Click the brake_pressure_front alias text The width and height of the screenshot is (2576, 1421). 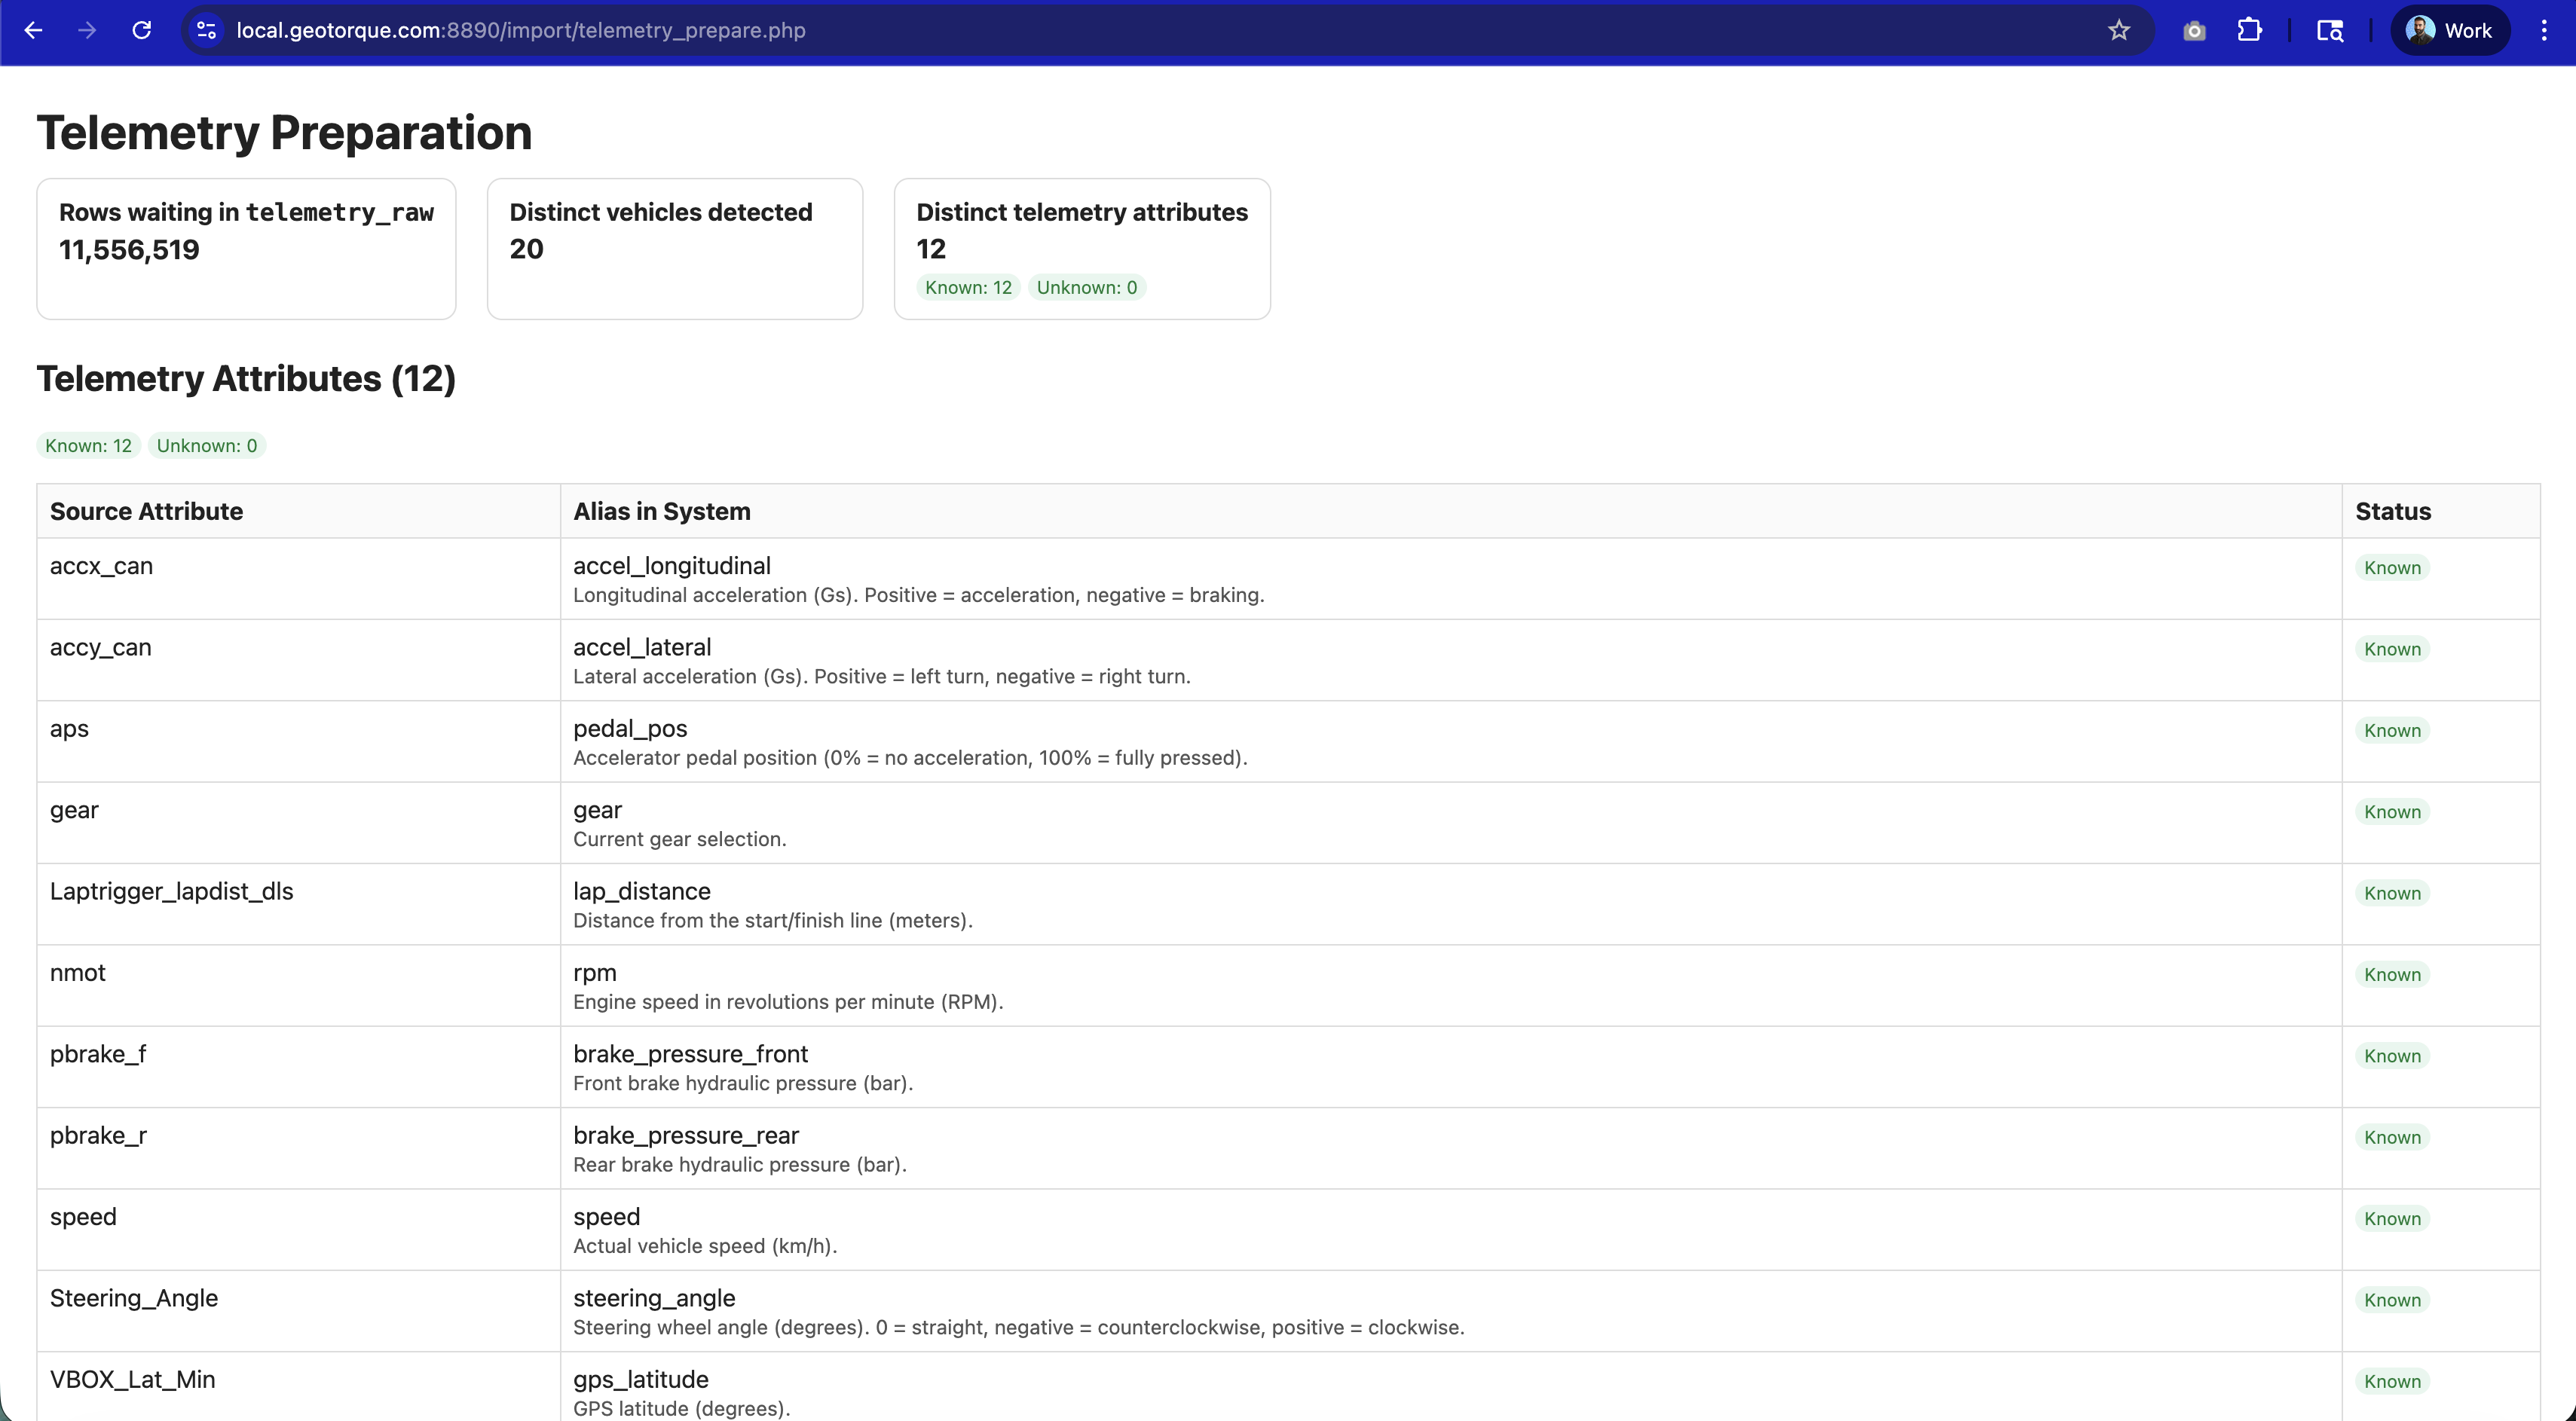[x=690, y=1054]
